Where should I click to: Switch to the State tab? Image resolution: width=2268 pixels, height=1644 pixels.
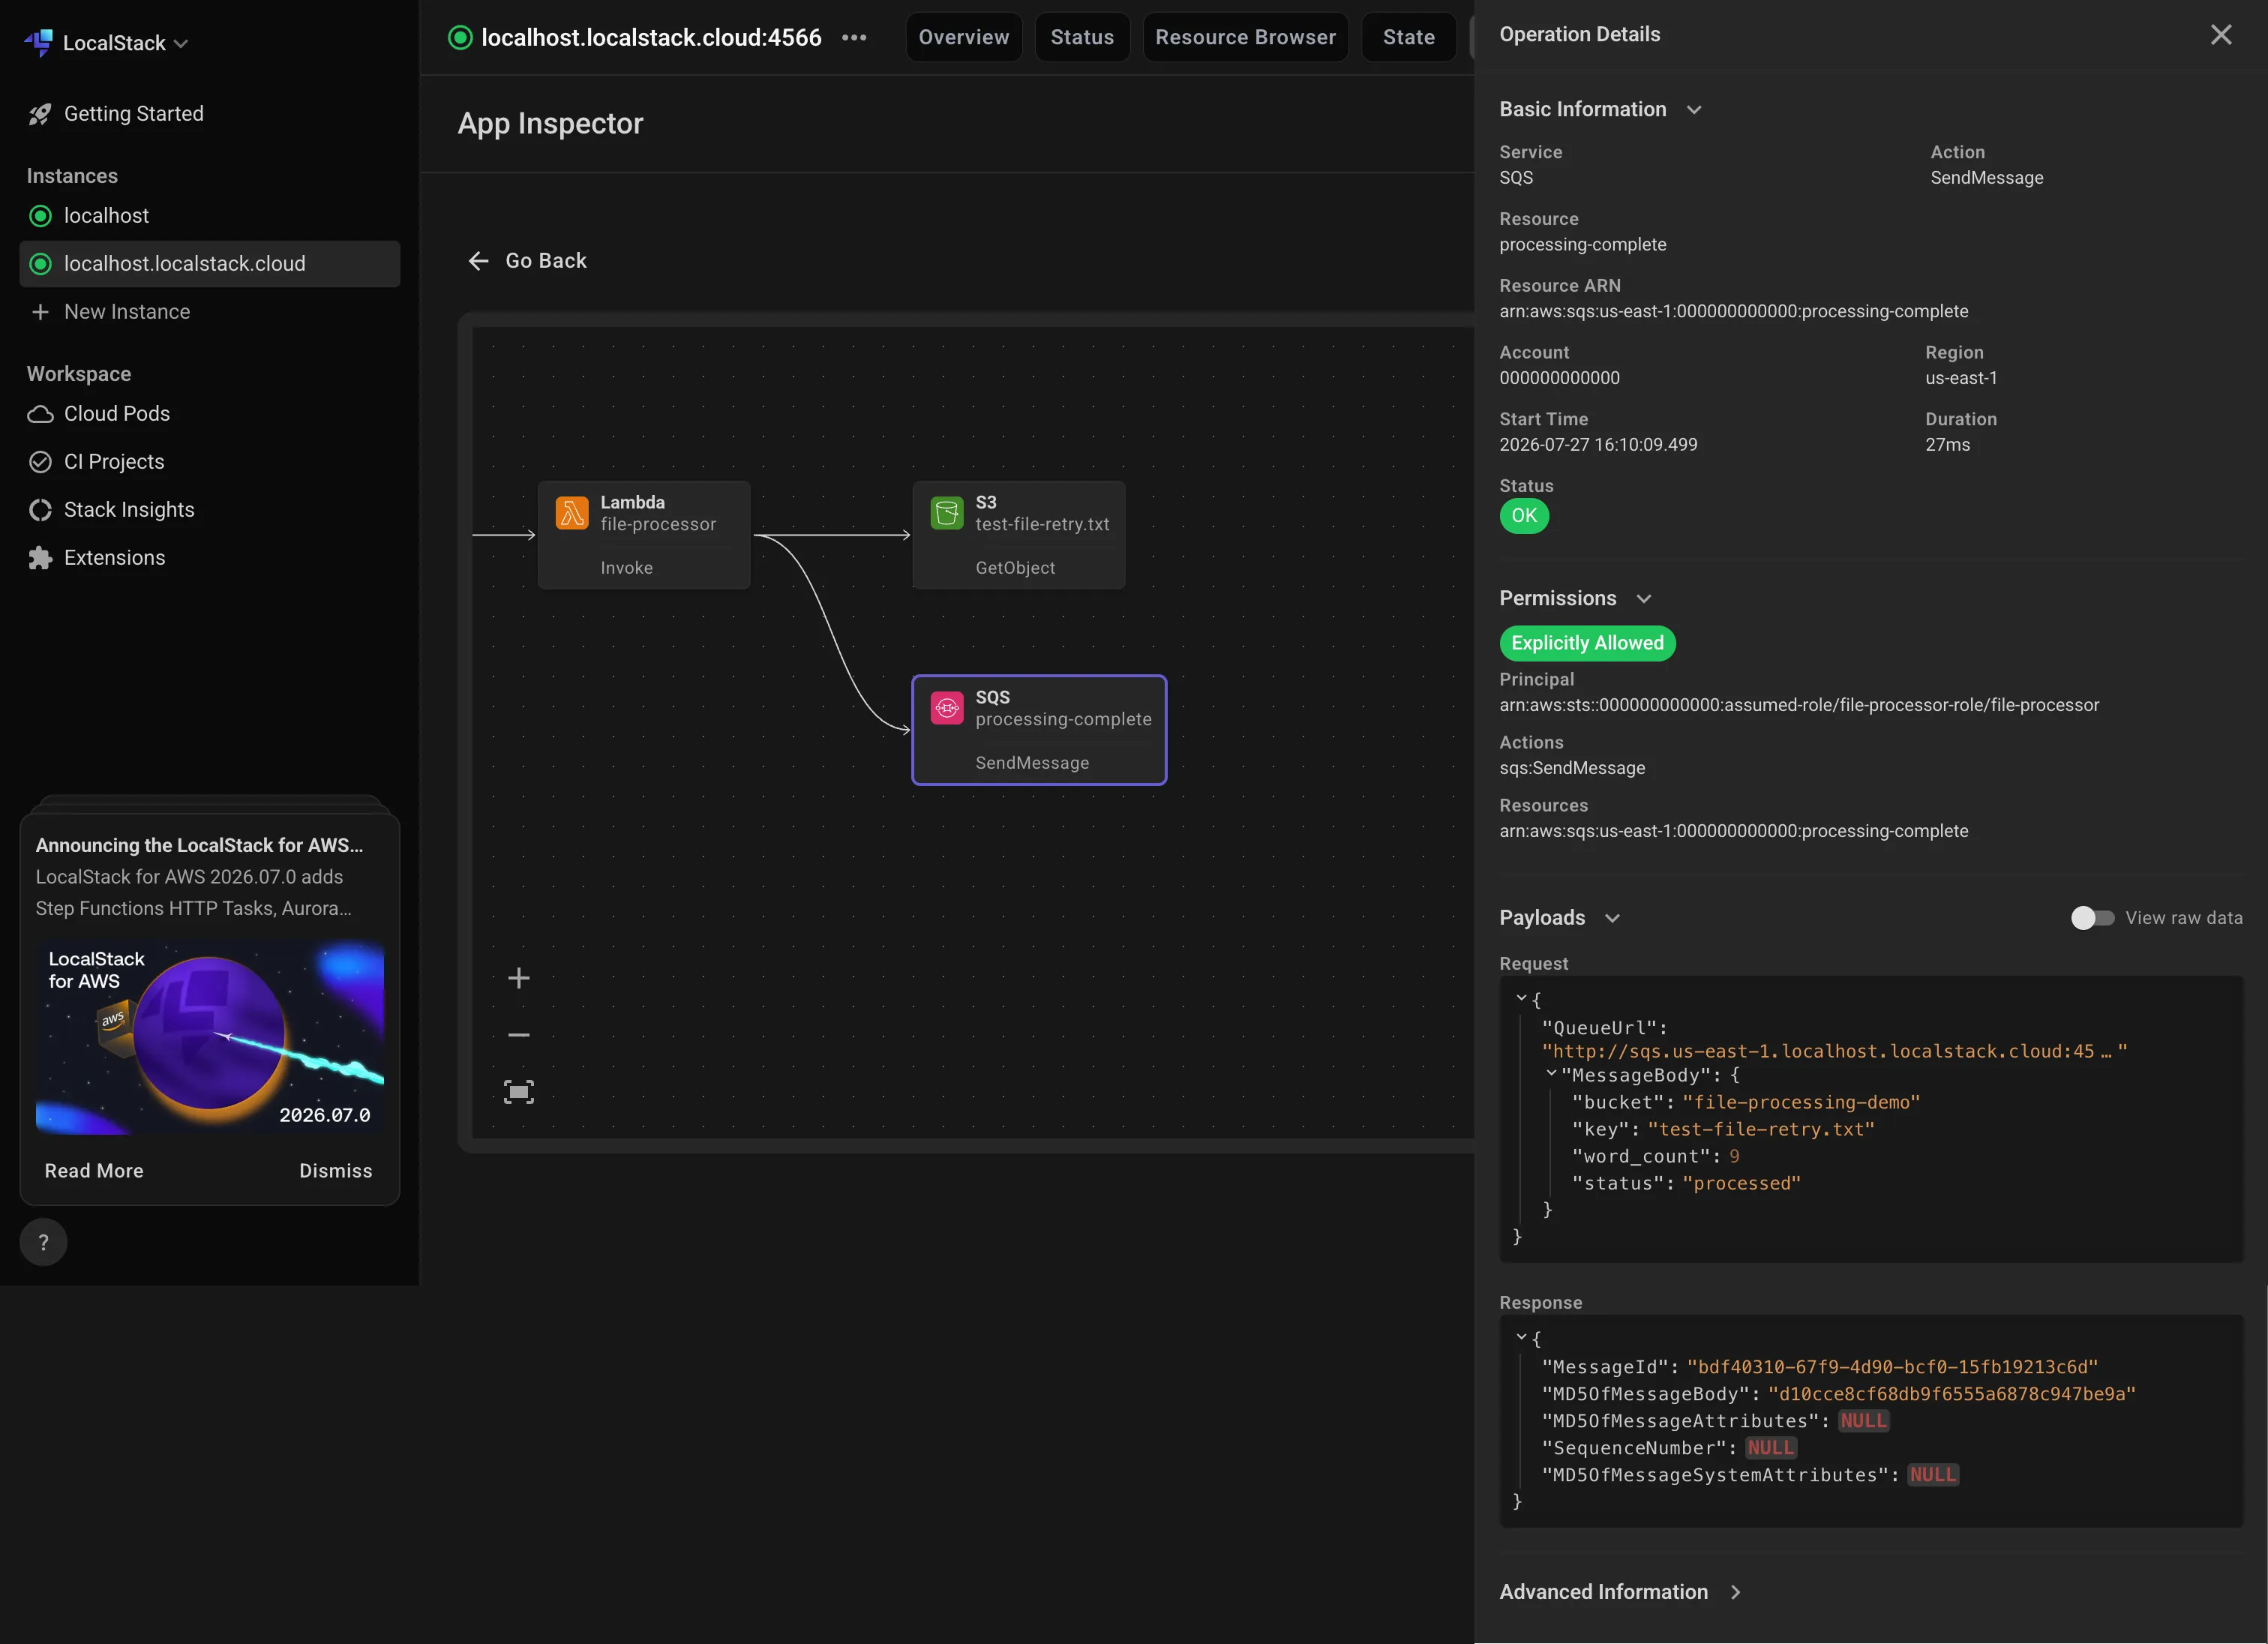1408,38
